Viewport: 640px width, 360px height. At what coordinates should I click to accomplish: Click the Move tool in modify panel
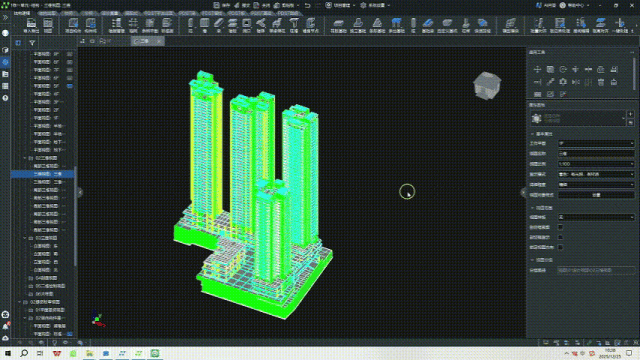tap(537, 69)
